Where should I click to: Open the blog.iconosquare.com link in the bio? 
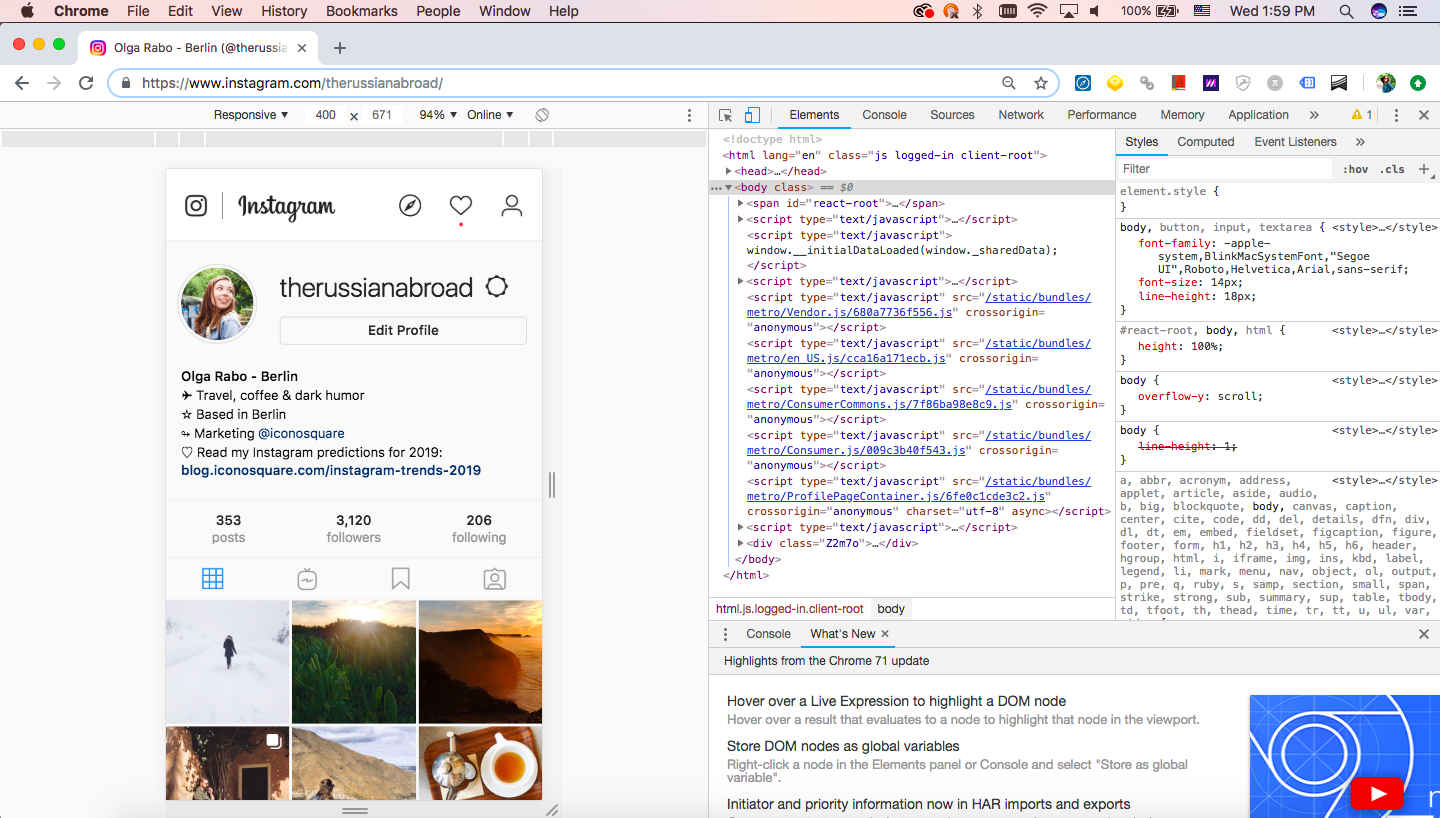pyautogui.click(x=329, y=470)
